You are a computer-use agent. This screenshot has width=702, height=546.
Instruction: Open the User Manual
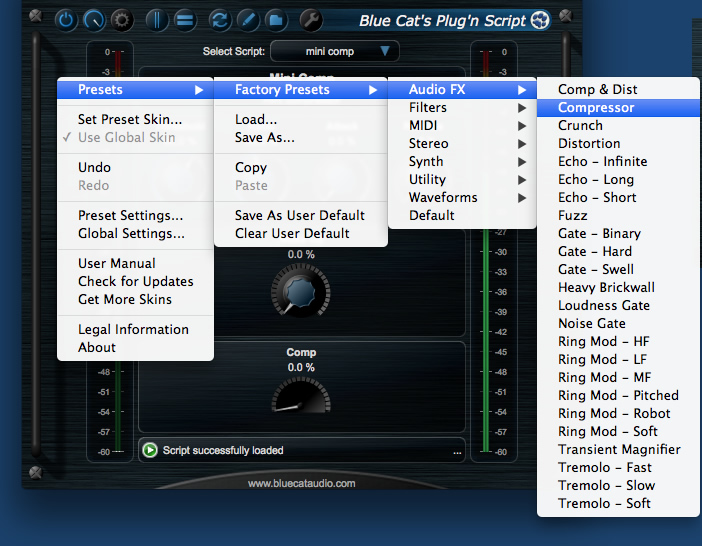point(135,263)
